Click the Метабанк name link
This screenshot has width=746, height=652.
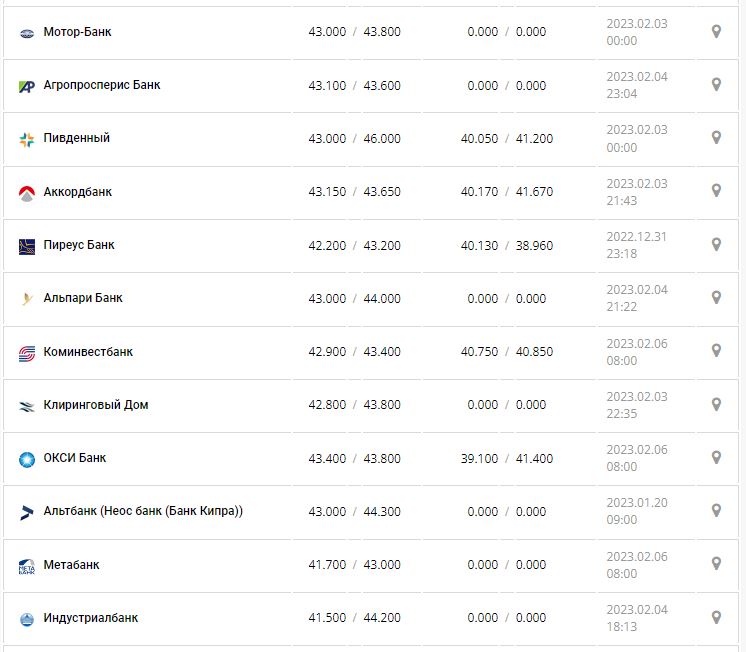pos(71,565)
